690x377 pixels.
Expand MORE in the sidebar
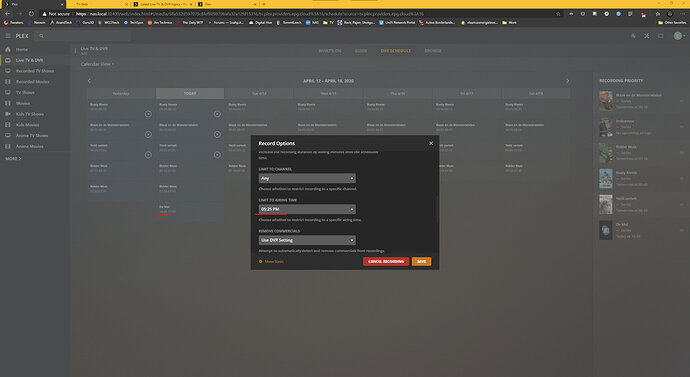coord(13,158)
